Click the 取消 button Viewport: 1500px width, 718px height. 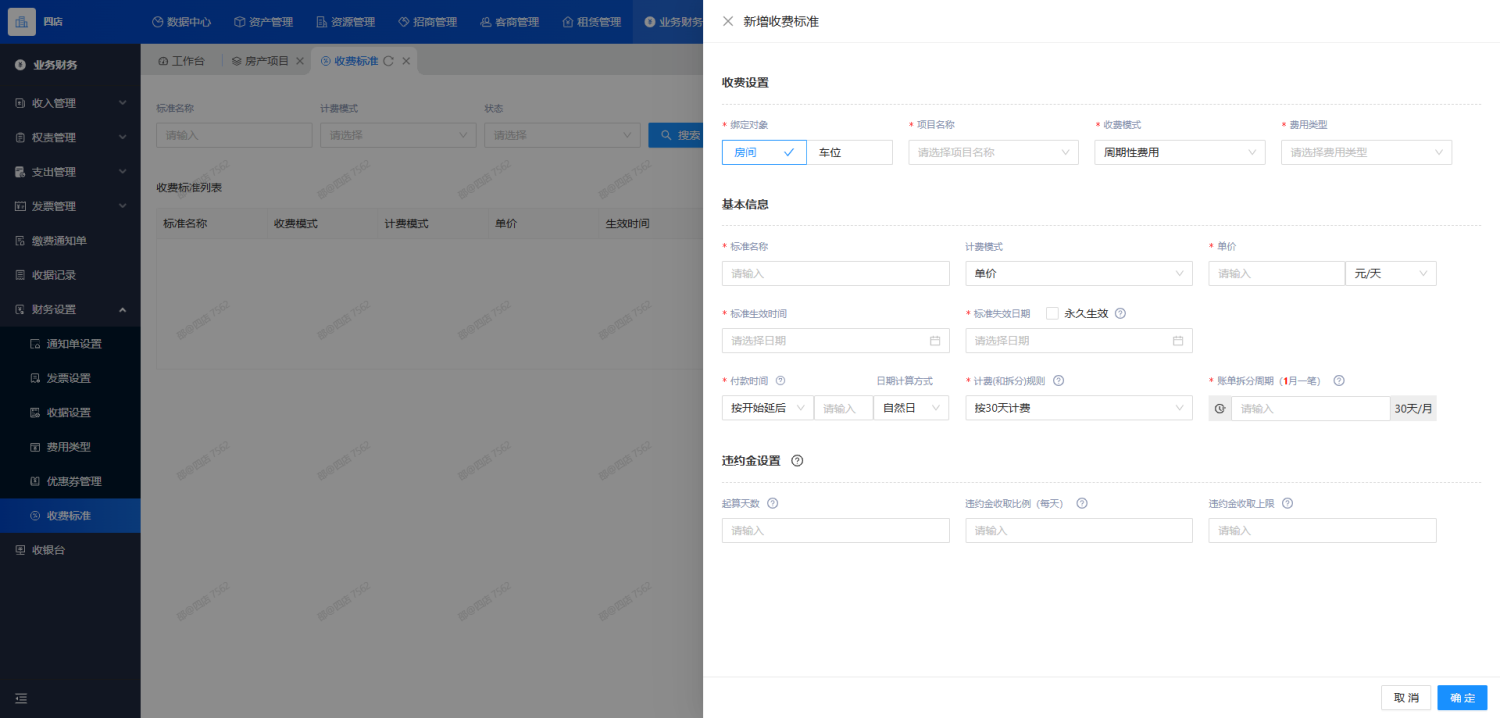pos(1406,698)
